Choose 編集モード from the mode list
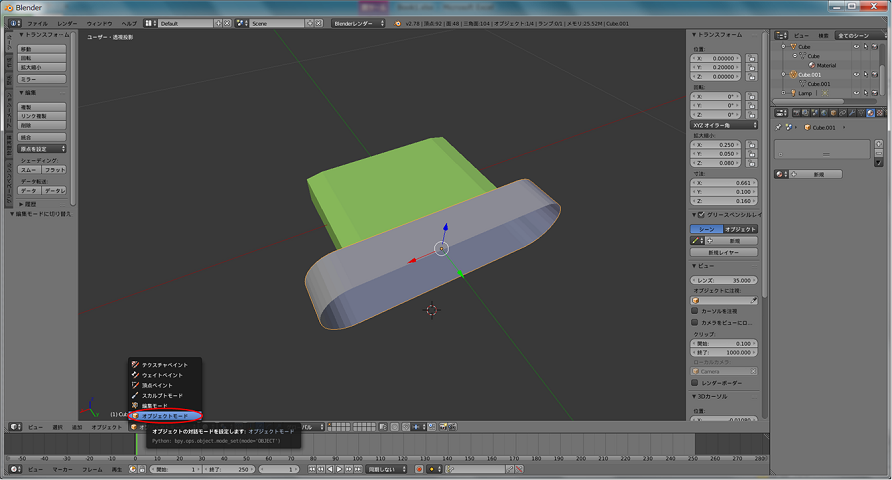 (160, 405)
